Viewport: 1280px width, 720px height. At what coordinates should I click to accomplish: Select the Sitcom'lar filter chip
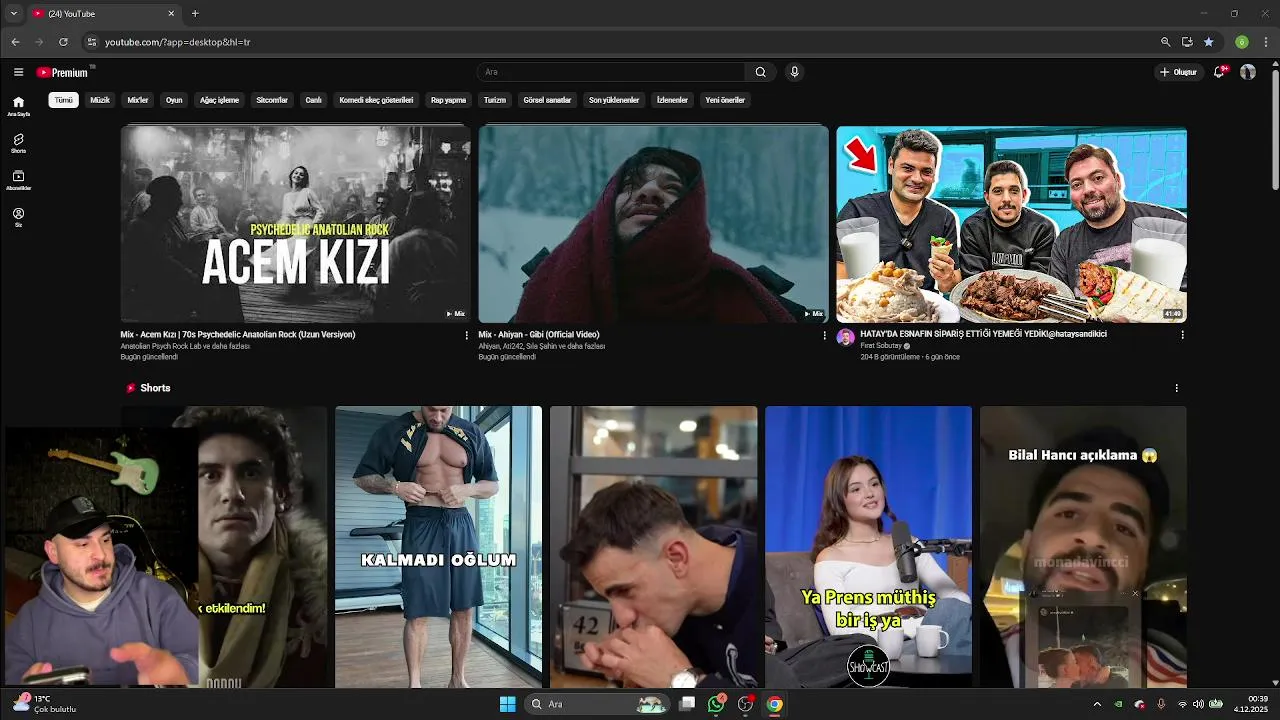pos(272,100)
